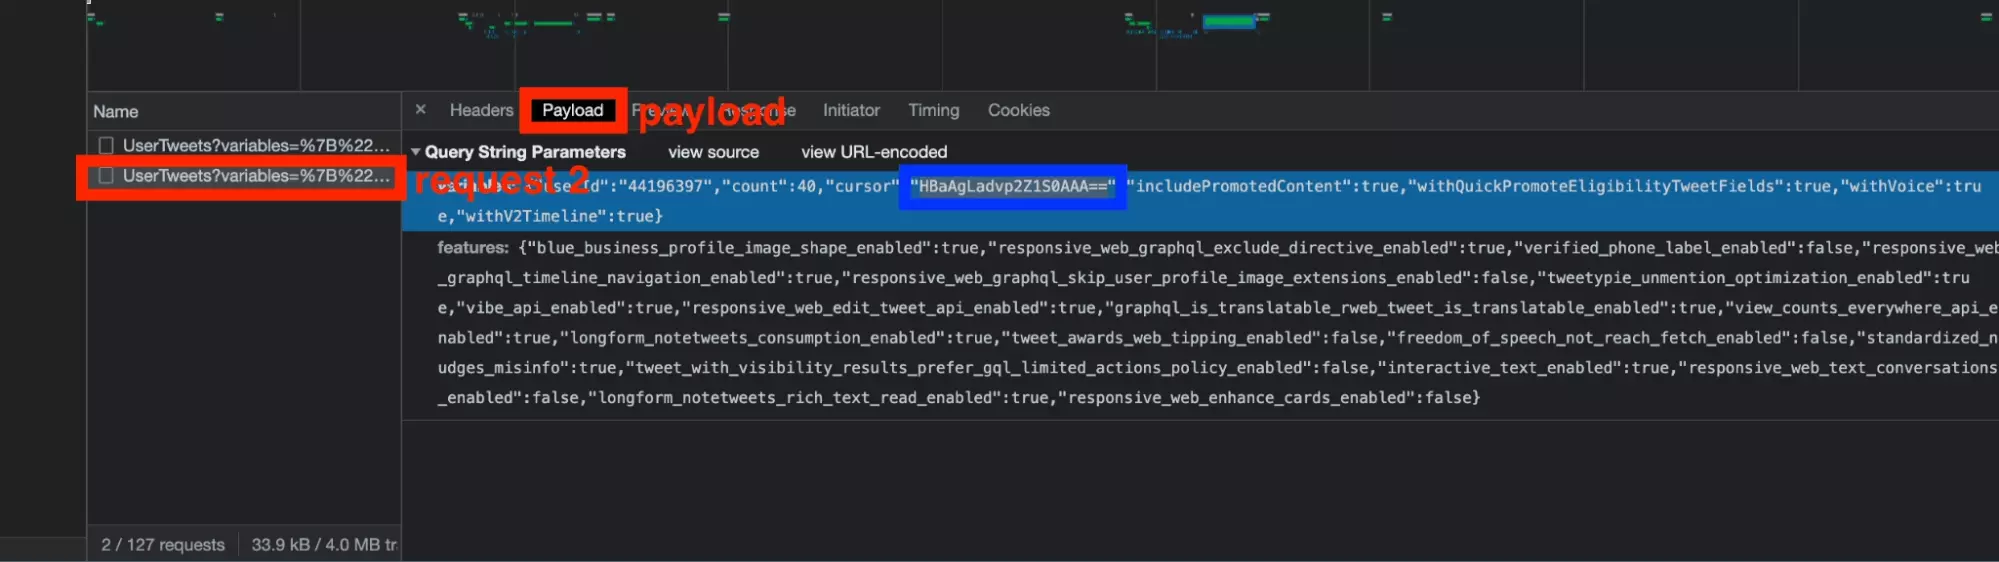Switch to the Timing tab
Viewport: 1999px width, 562px height.
click(933, 110)
